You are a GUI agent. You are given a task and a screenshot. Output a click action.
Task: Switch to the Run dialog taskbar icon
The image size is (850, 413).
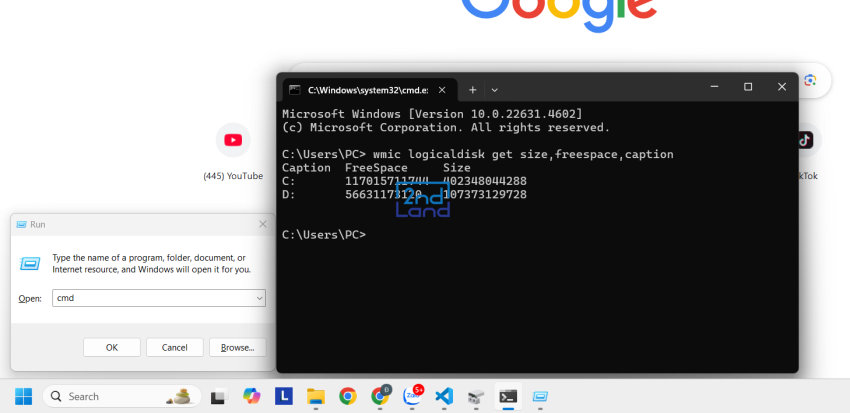tap(540, 396)
